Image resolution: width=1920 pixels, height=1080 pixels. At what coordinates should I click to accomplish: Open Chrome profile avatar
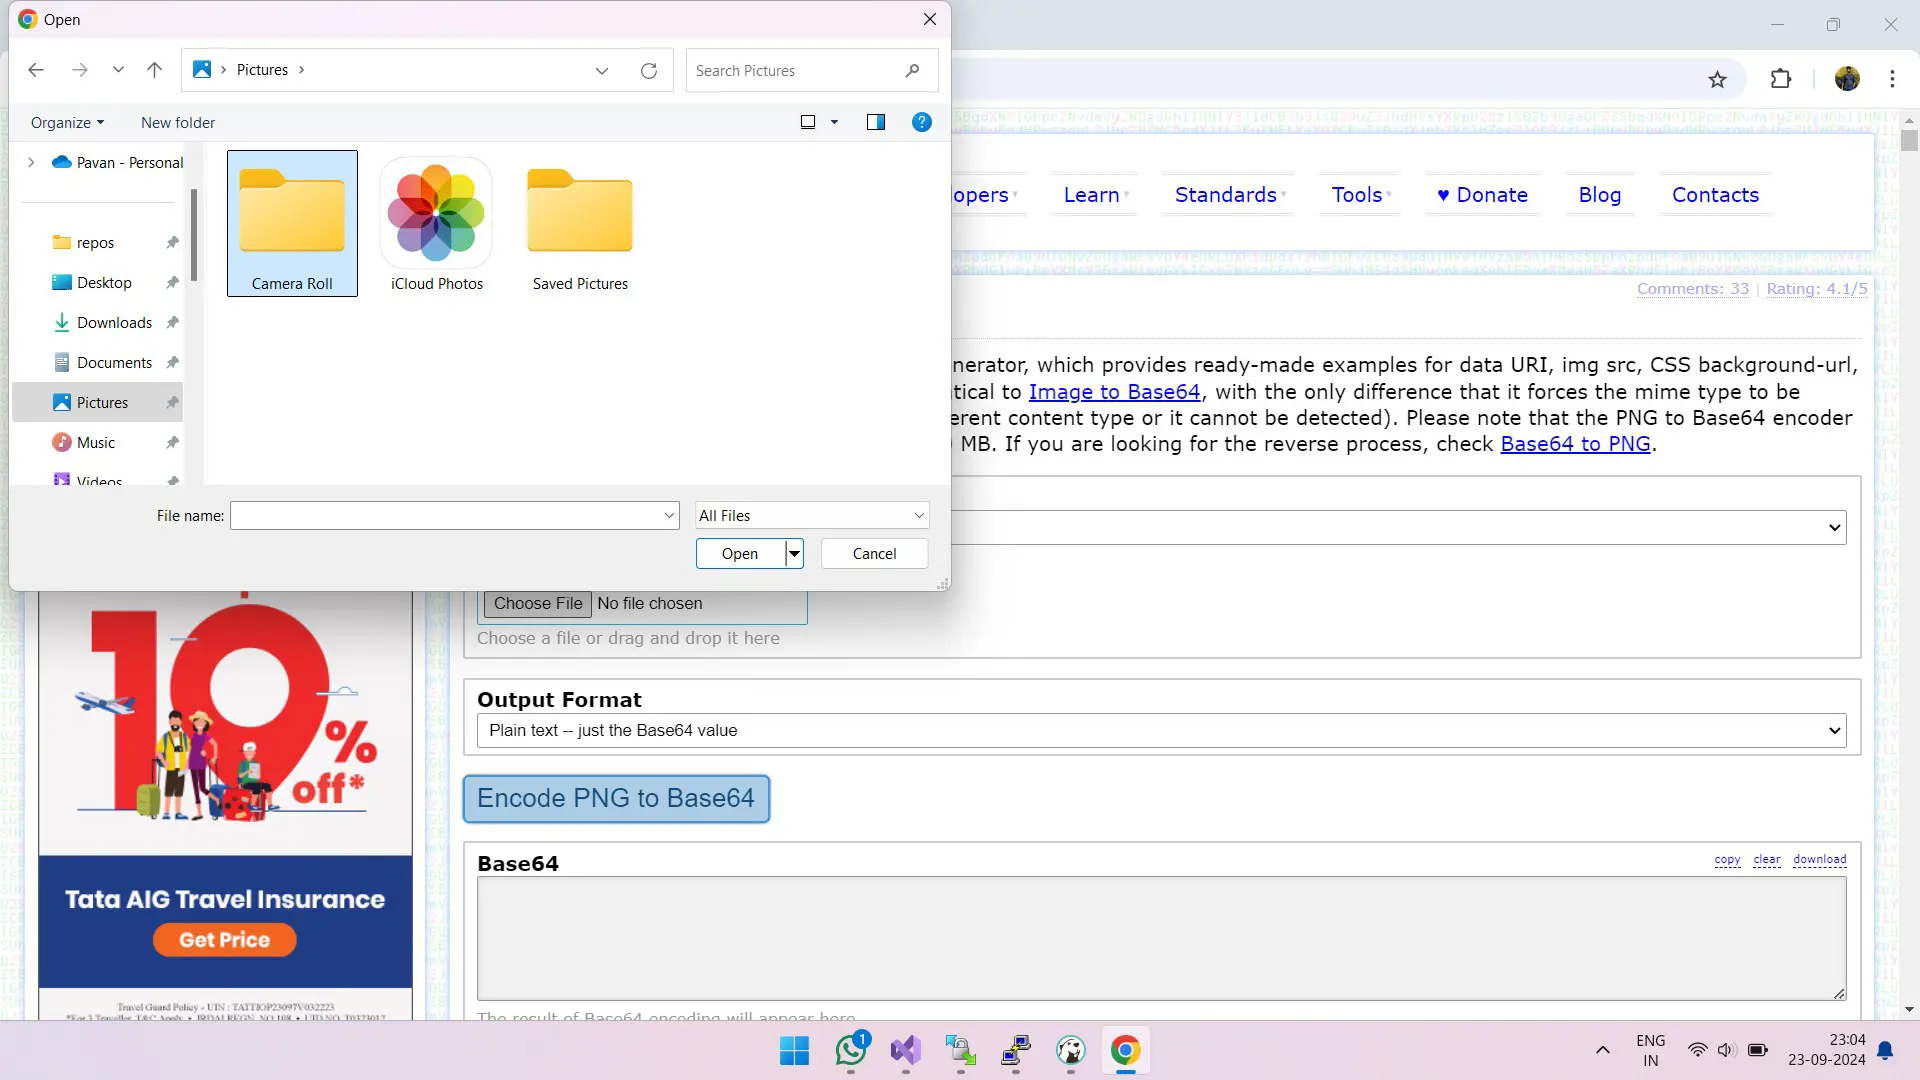1847,79
